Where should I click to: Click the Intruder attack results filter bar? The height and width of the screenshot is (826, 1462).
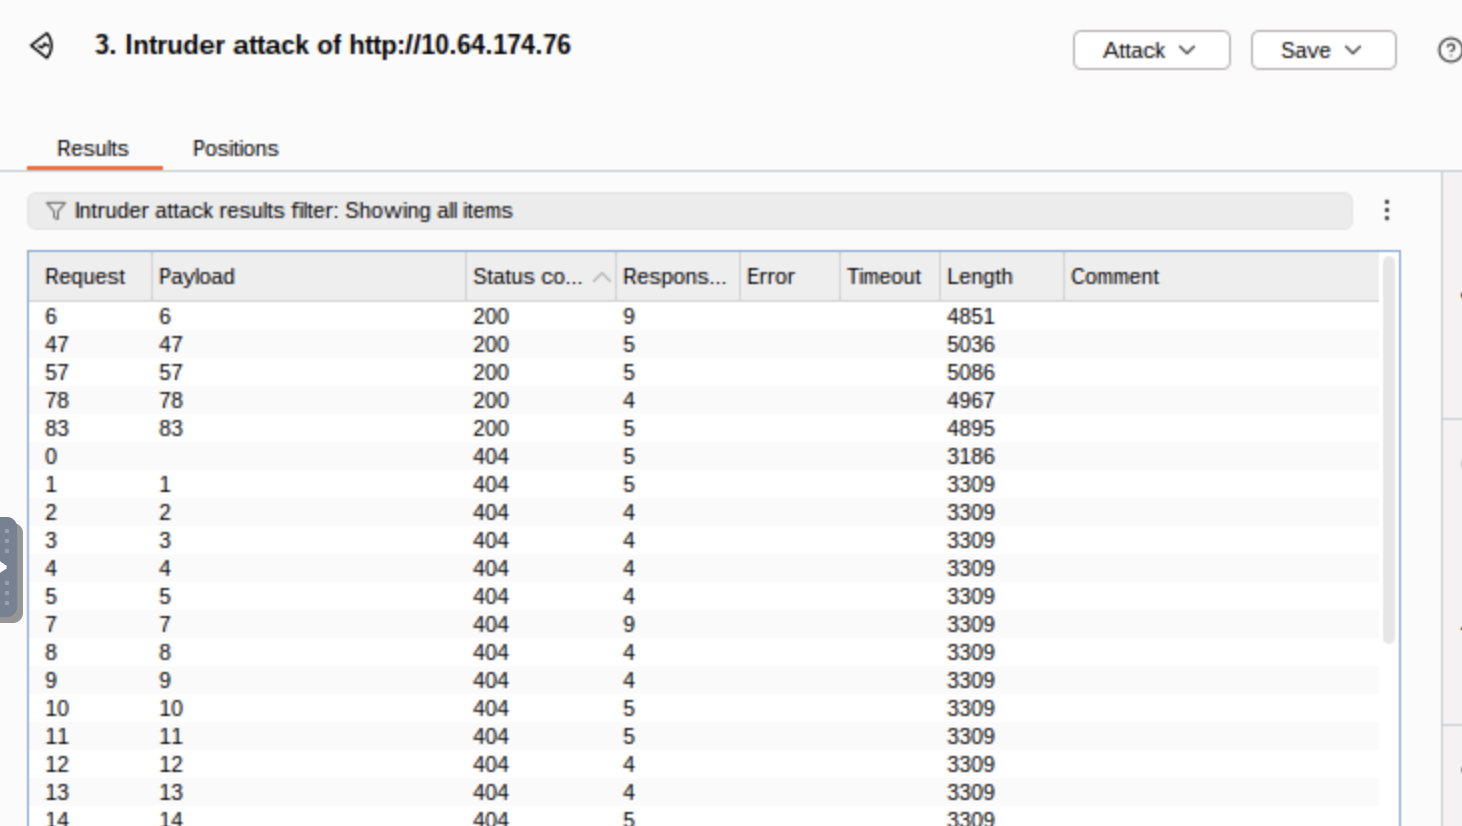pos(400,211)
